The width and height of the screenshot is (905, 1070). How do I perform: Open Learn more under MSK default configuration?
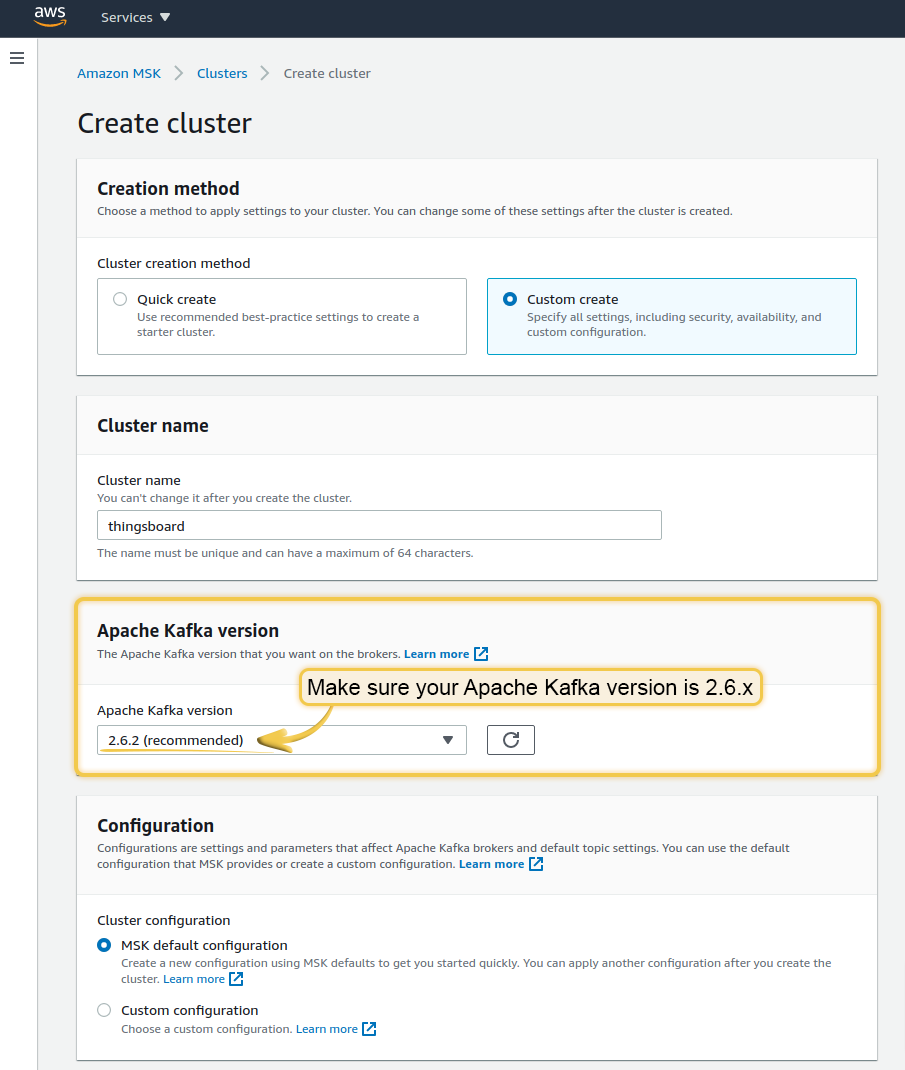point(194,979)
